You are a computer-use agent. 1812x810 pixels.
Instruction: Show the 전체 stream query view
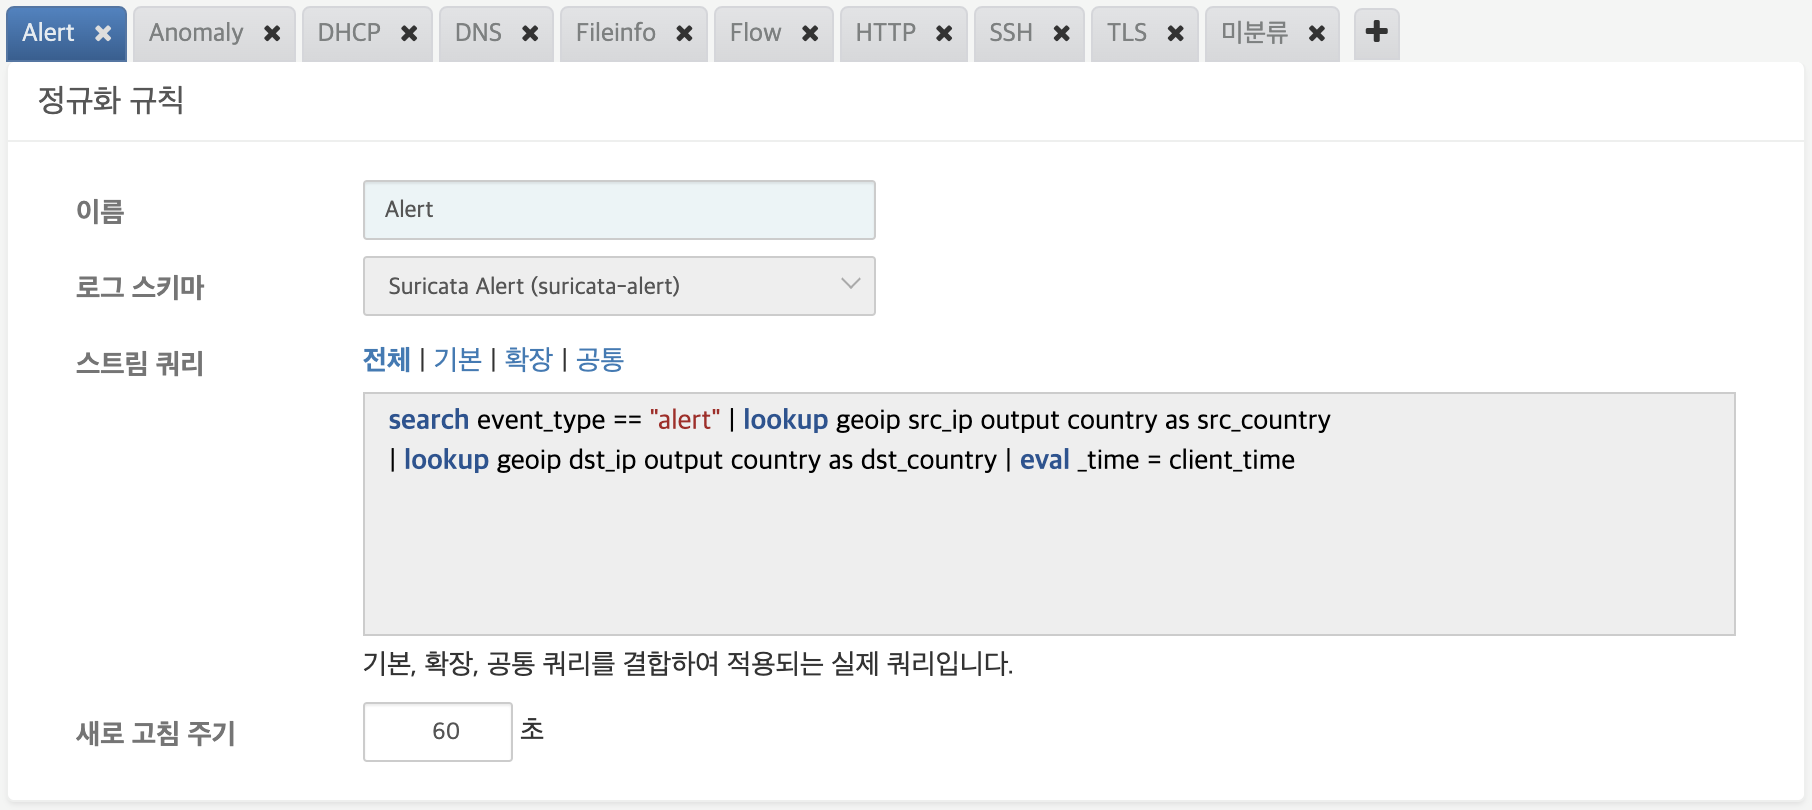coord(386,359)
